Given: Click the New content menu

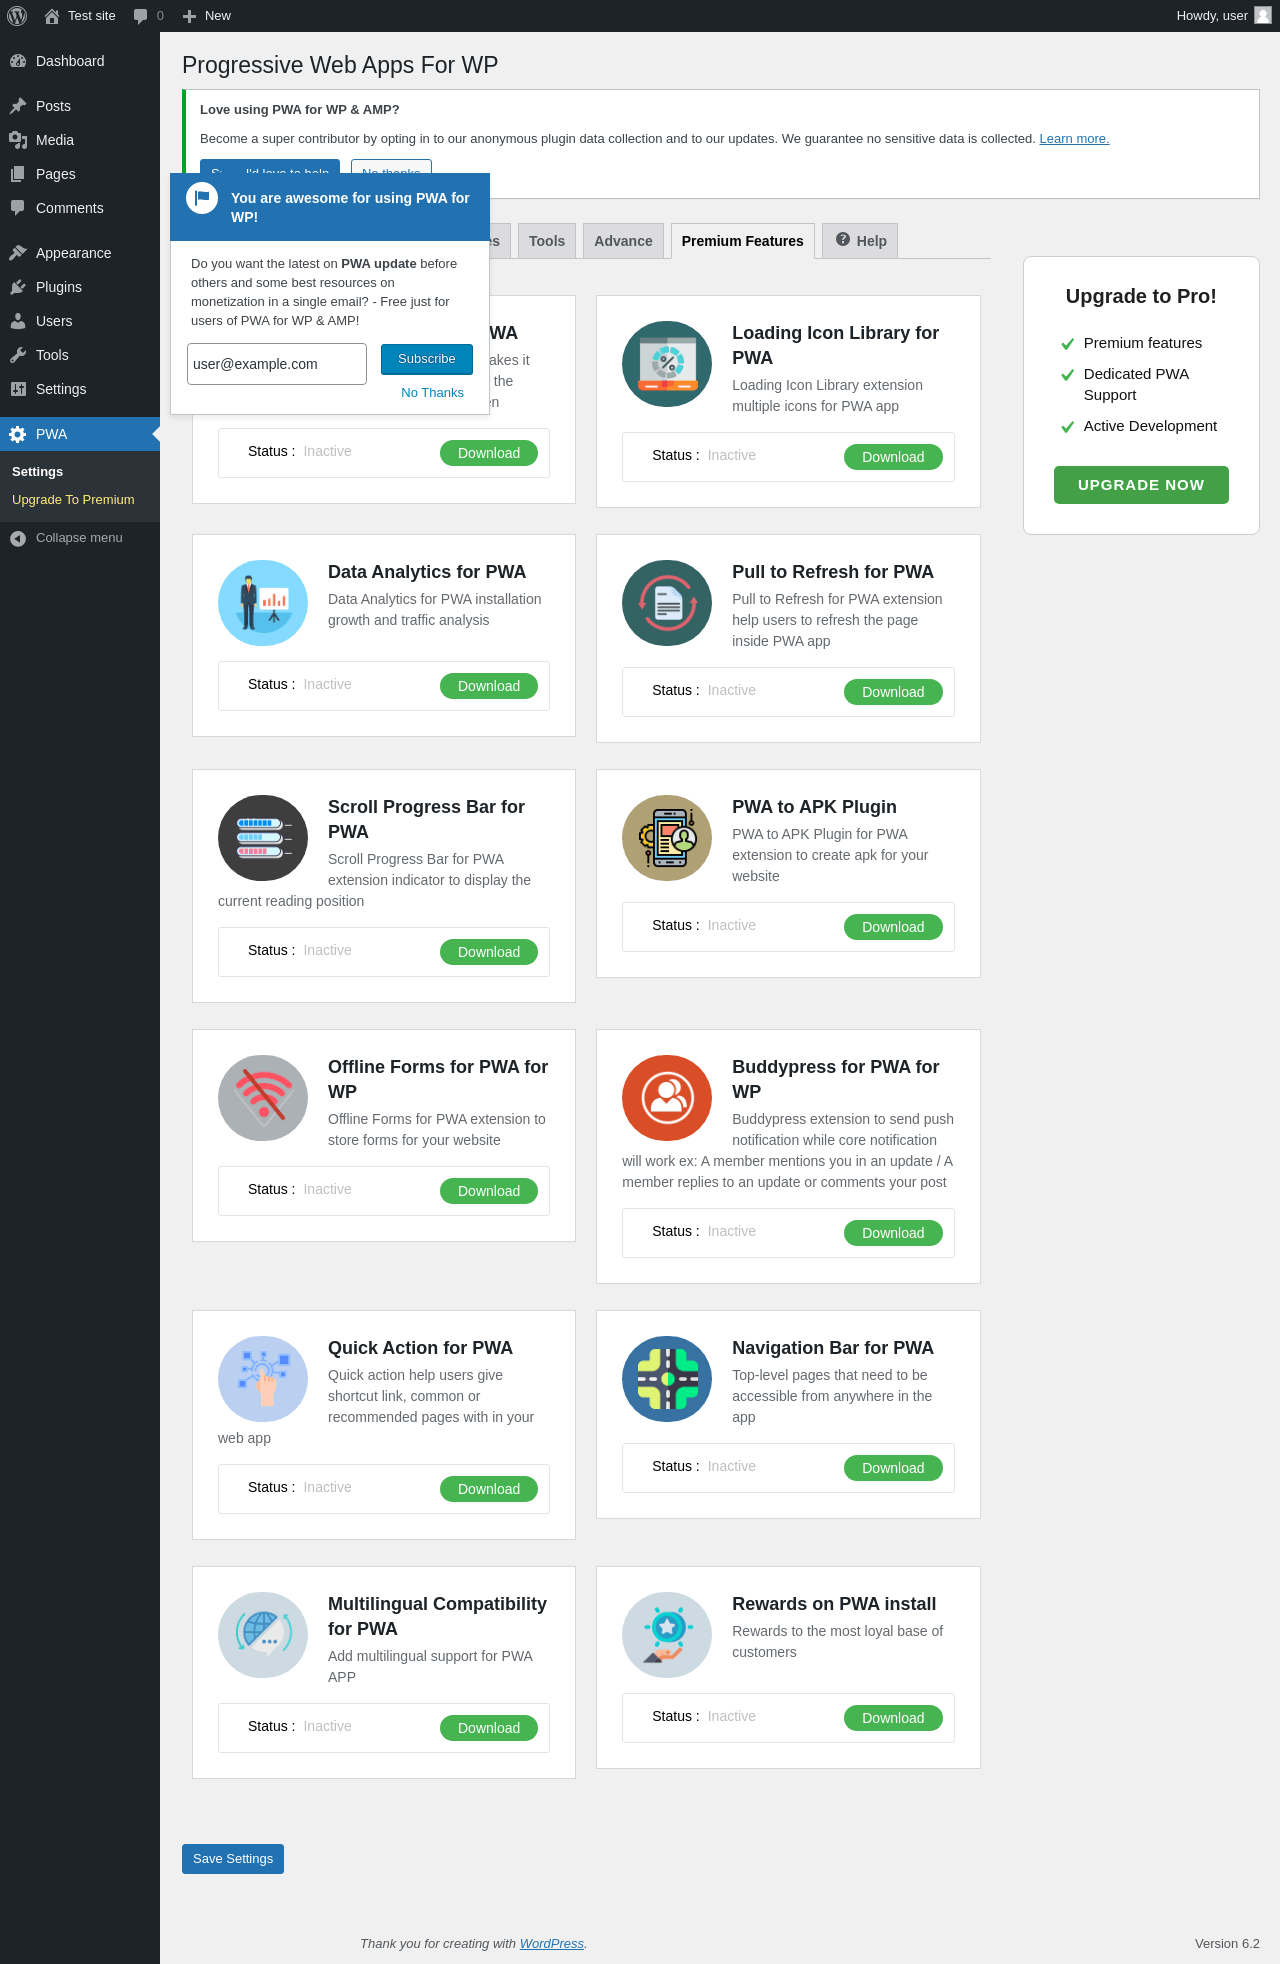Looking at the screenshot, I should point(207,16).
